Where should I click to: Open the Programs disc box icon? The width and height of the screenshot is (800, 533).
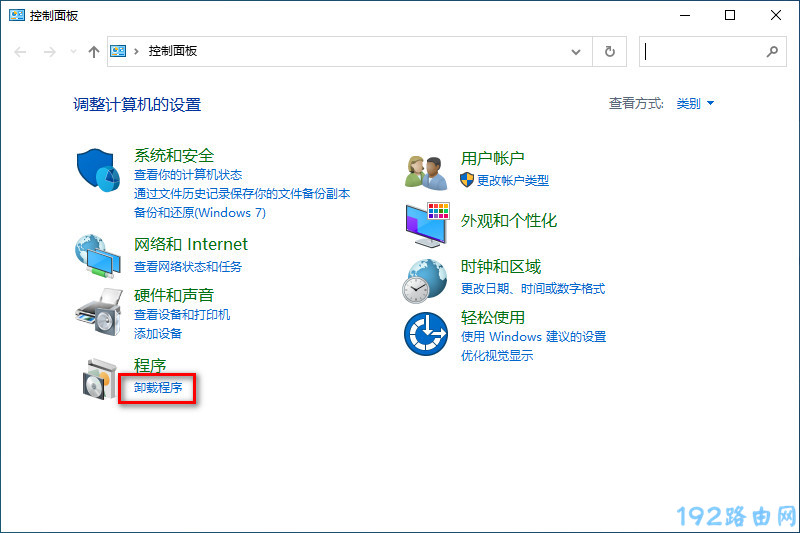[x=98, y=377]
